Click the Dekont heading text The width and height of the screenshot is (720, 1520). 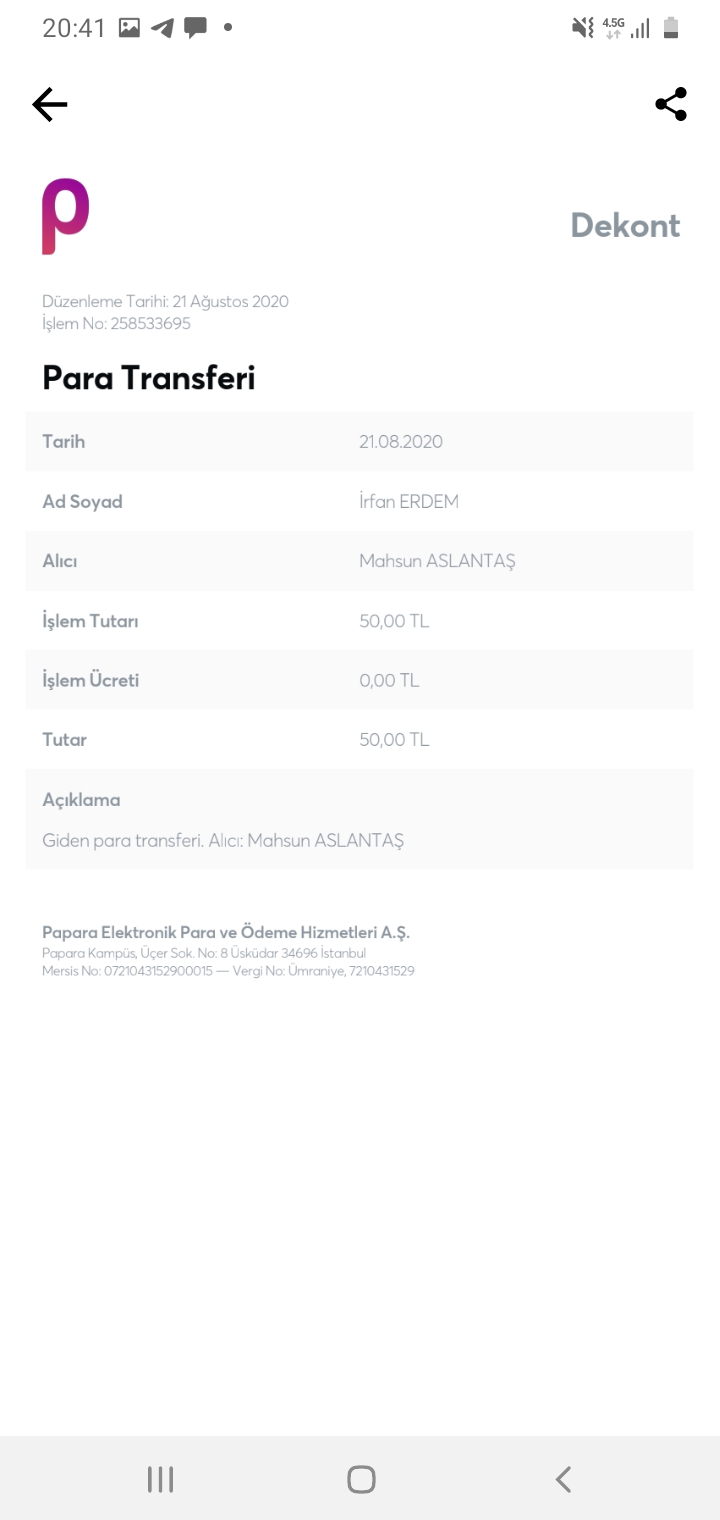tap(626, 225)
